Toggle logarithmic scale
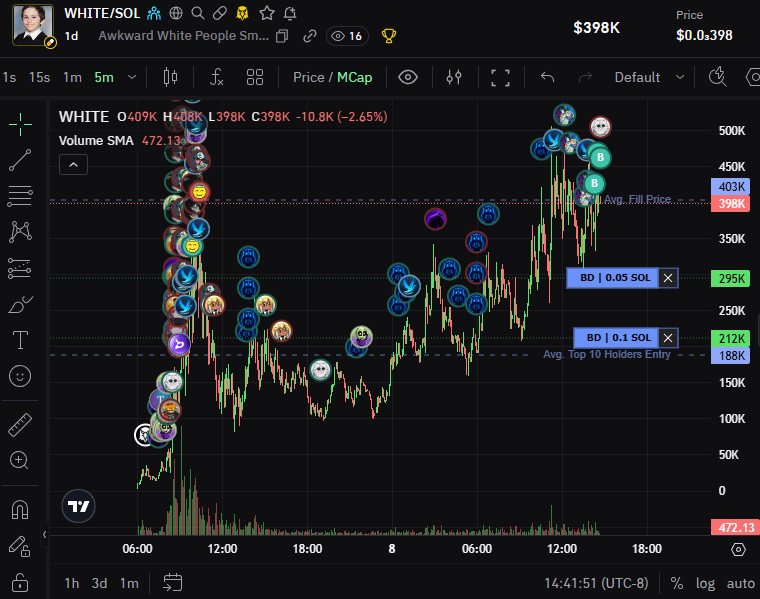The image size is (760, 599). pos(705,583)
